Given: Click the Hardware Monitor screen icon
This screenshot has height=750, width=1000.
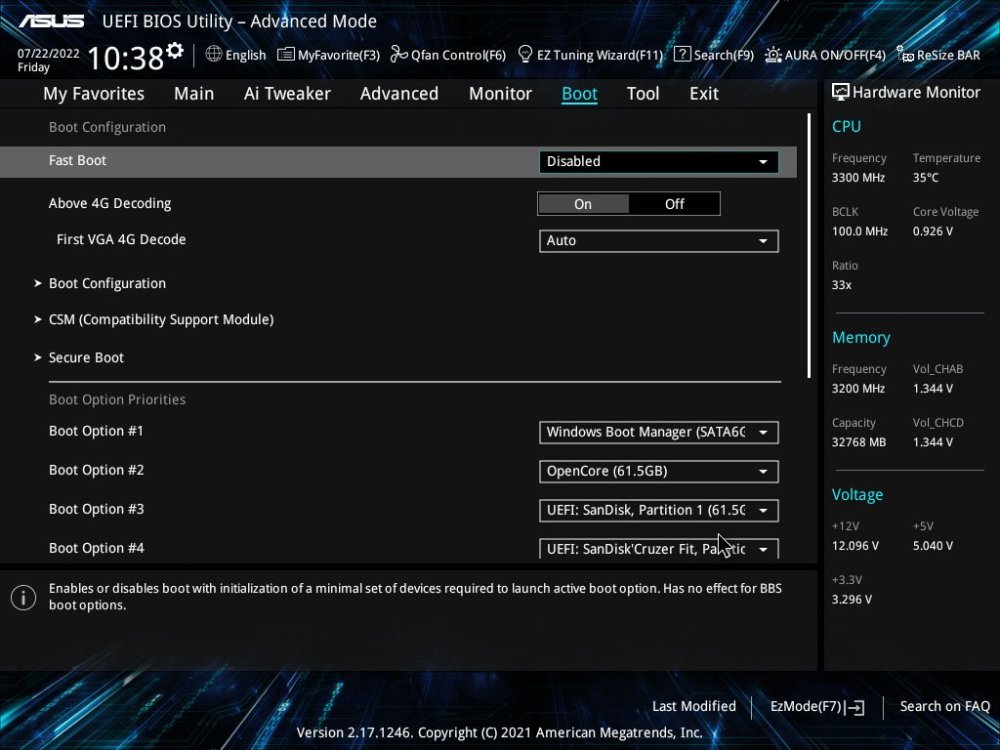Looking at the screenshot, I should 841,92.
